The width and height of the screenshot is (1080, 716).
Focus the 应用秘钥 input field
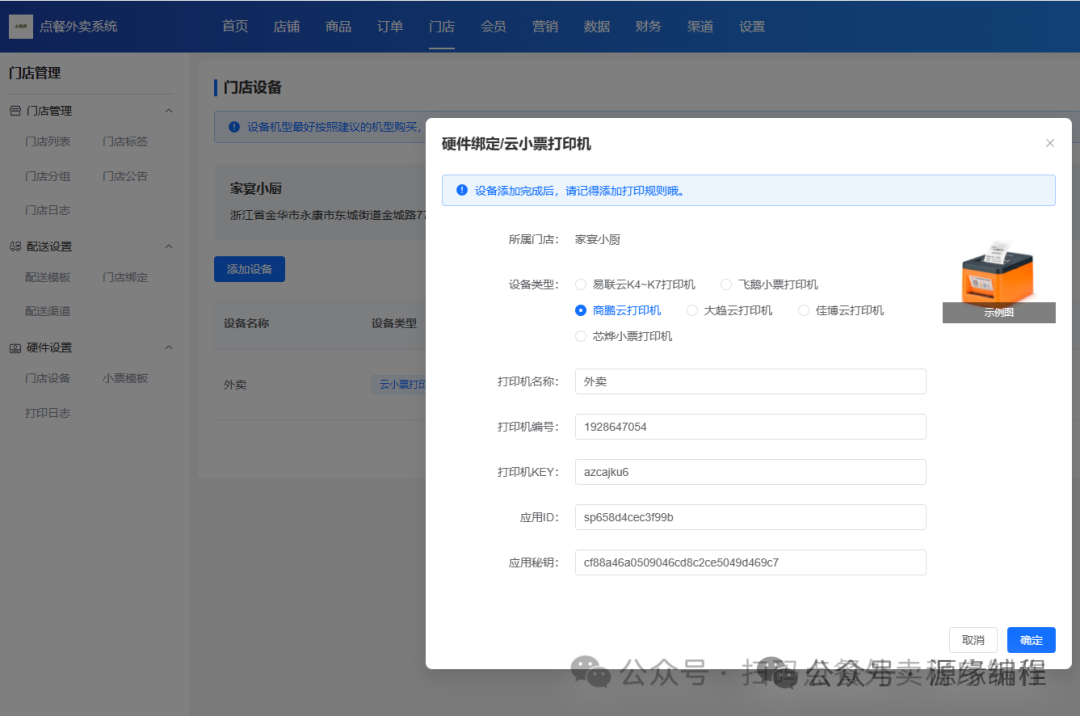pos(750,562)
